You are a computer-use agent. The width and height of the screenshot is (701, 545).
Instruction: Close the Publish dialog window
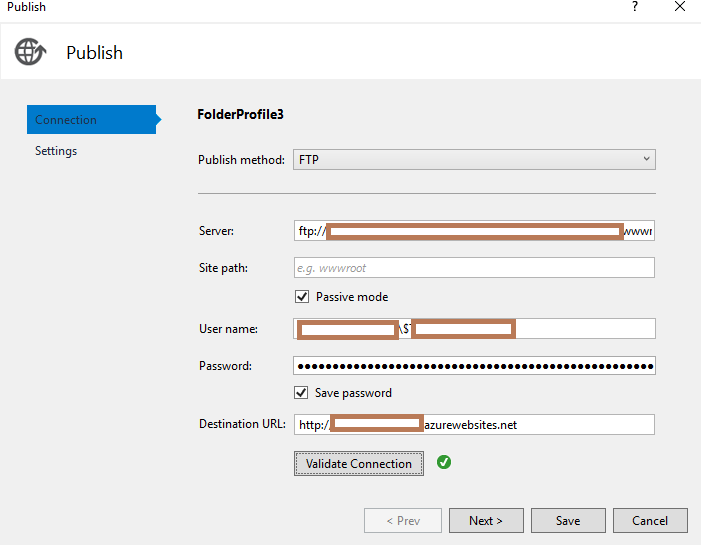[x=679, y=7]
